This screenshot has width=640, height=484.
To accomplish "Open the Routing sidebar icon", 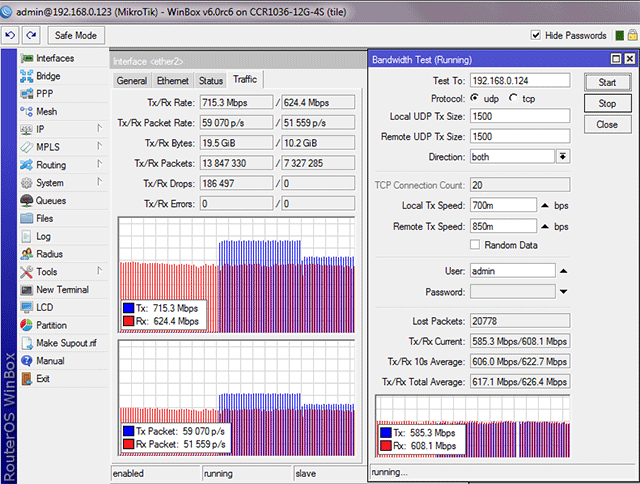I will [x=27, y=165].
